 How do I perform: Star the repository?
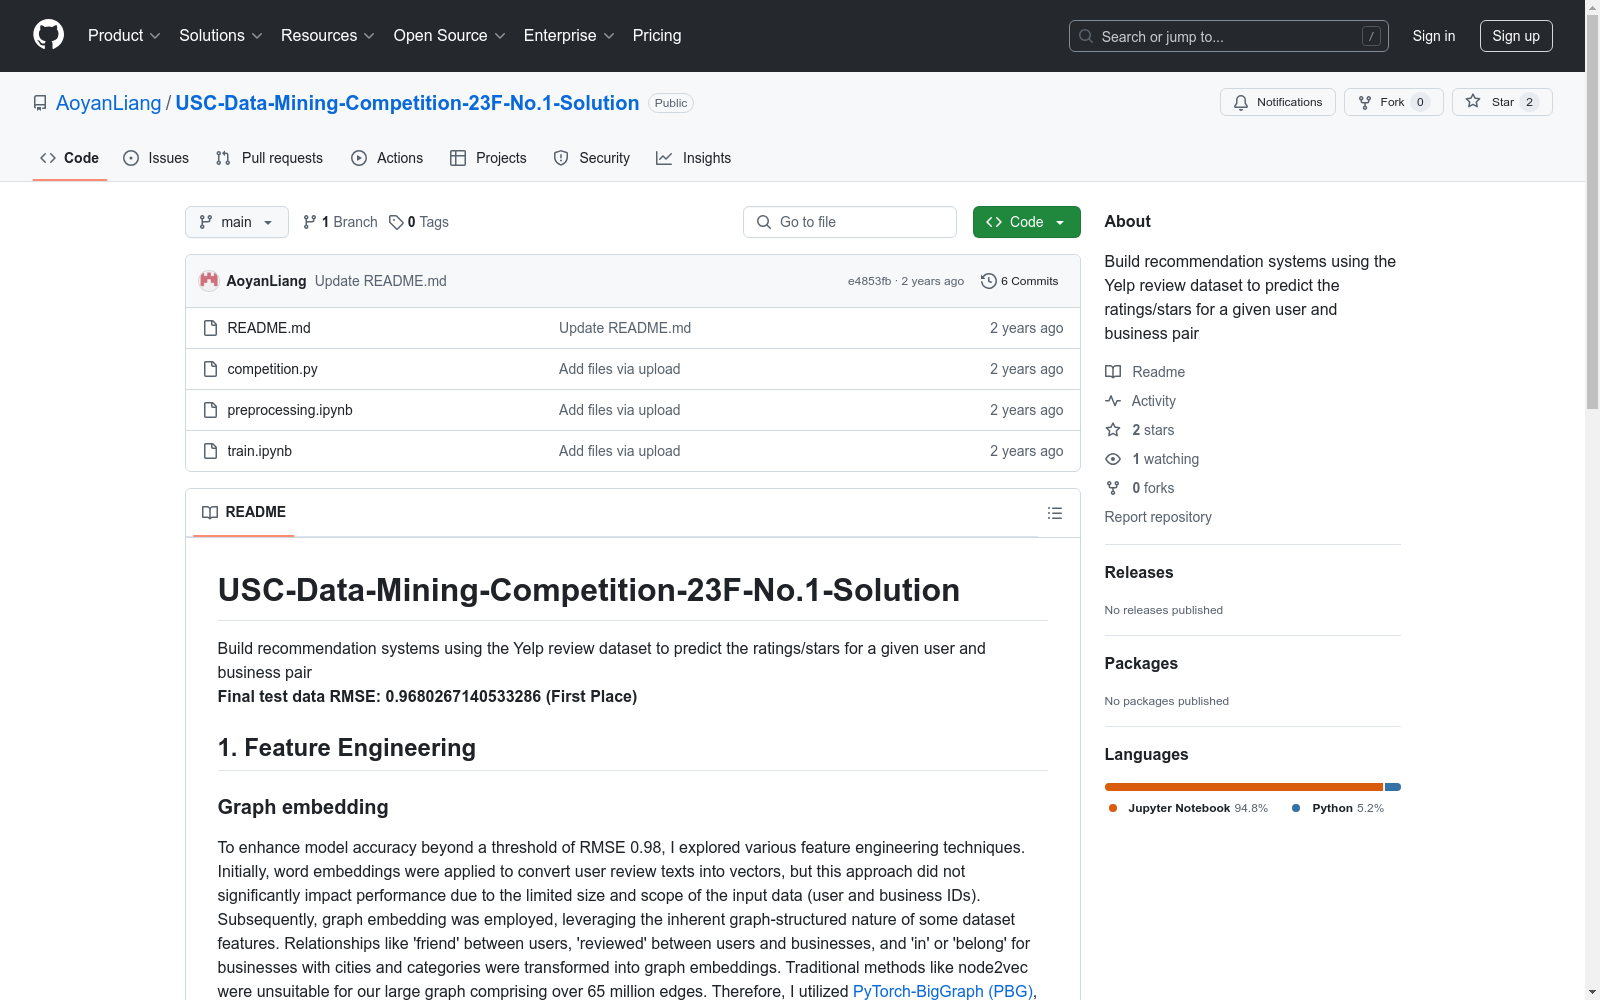click(x=1501, y=102)
